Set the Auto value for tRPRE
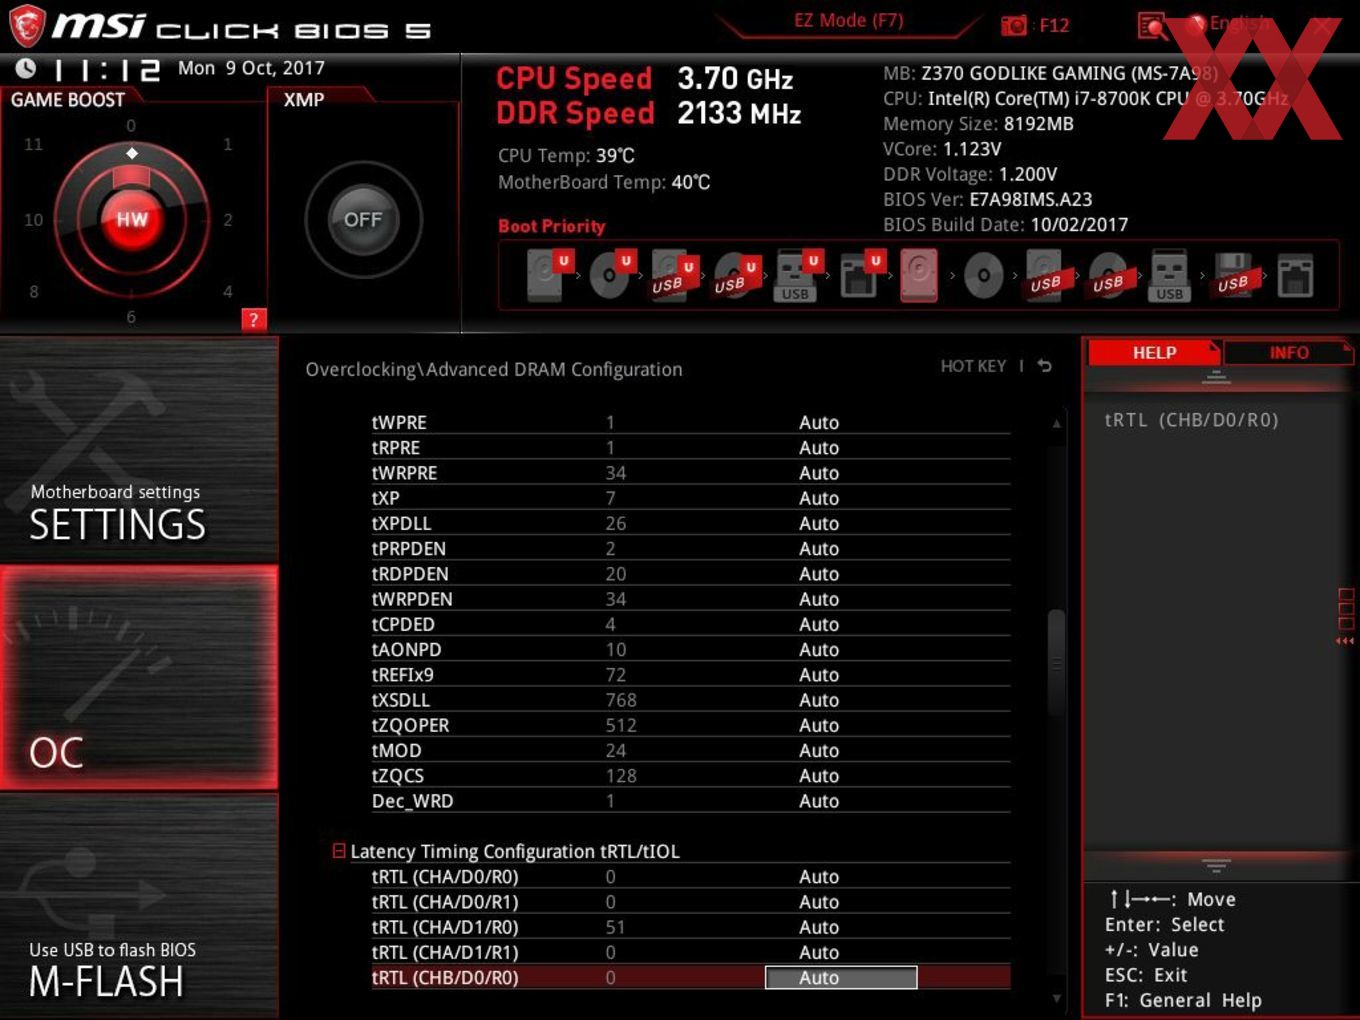 819,448
